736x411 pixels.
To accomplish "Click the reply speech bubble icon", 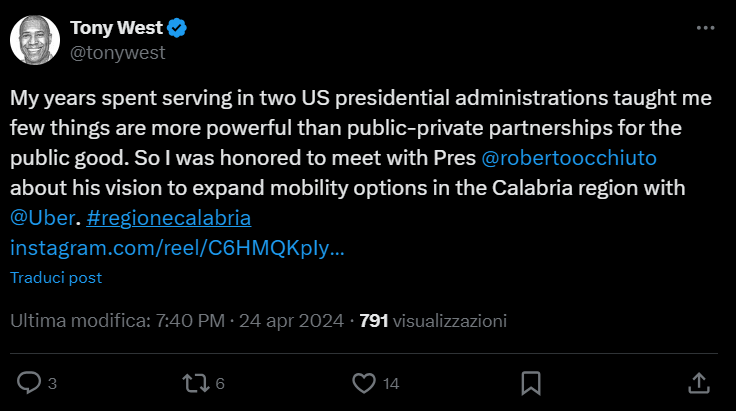I will tap(30, 382).
